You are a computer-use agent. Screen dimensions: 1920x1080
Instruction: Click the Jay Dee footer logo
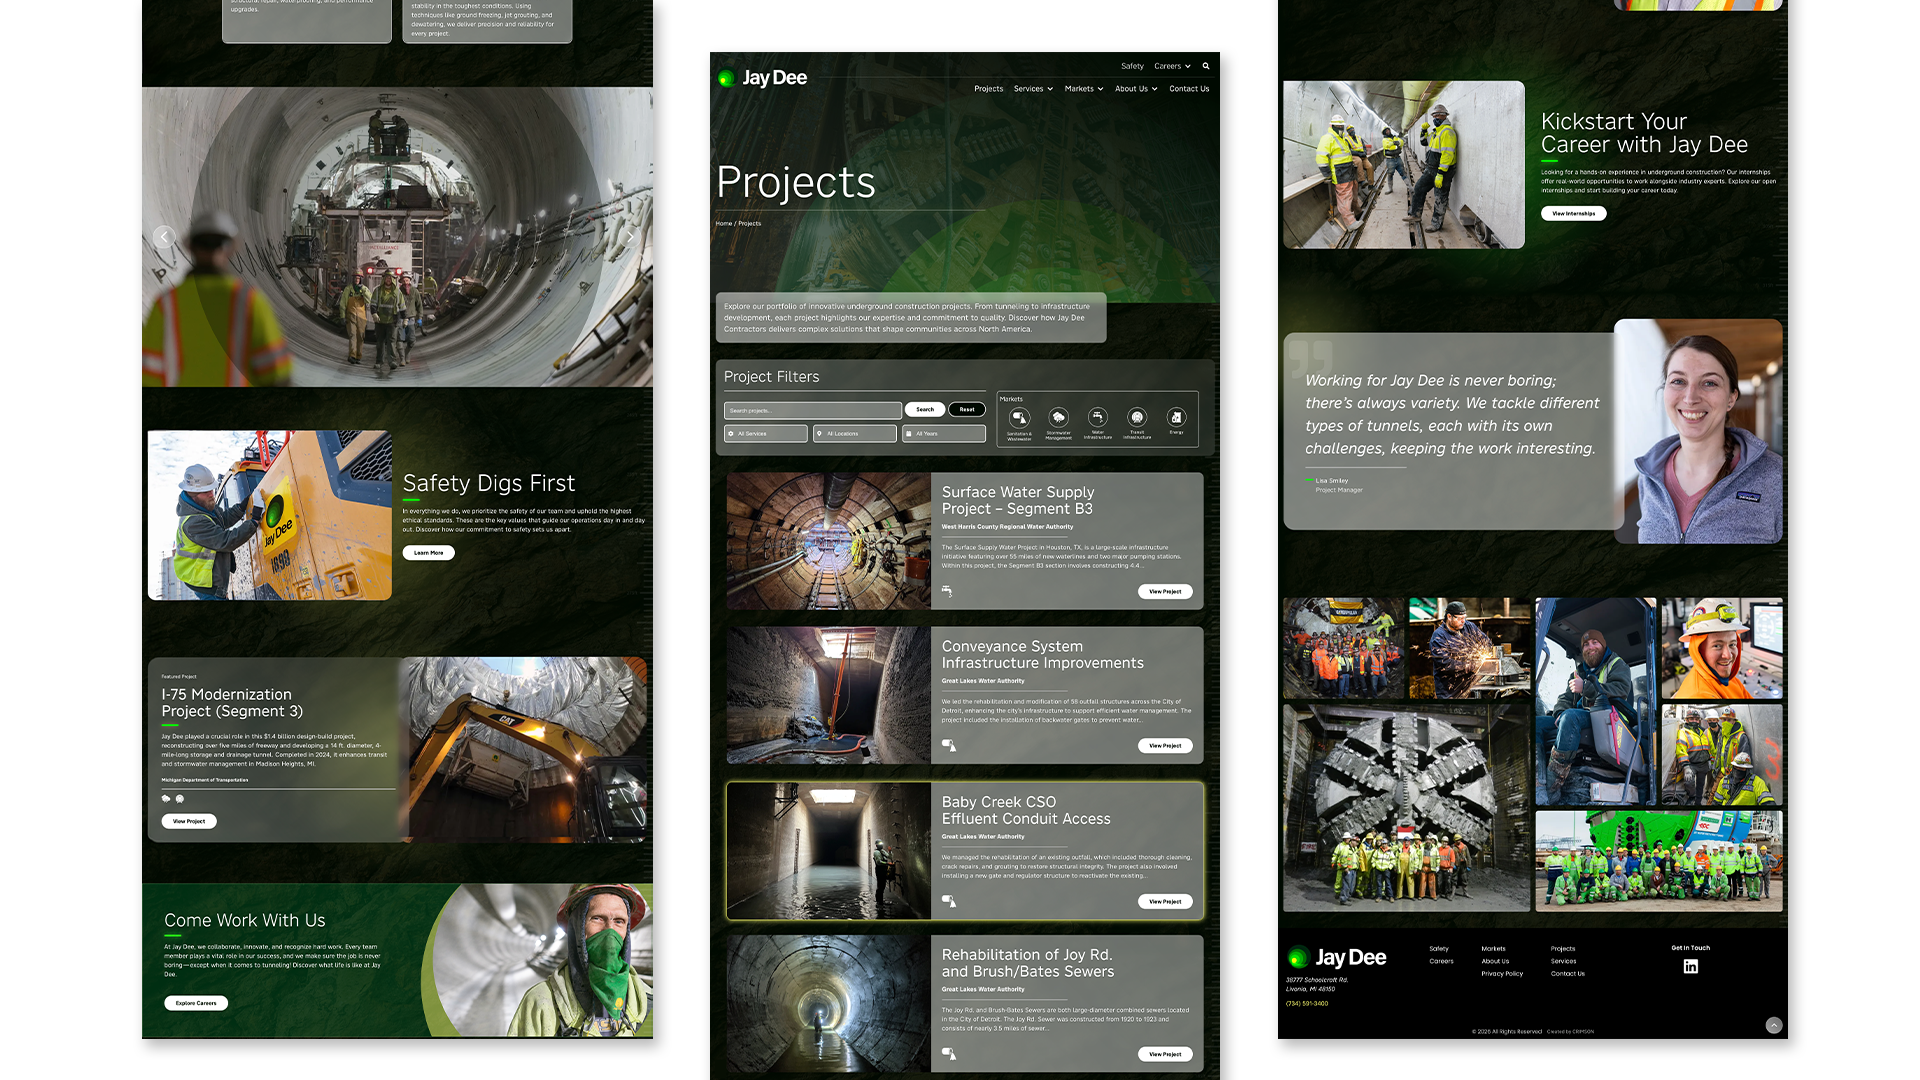point(1337,957)
